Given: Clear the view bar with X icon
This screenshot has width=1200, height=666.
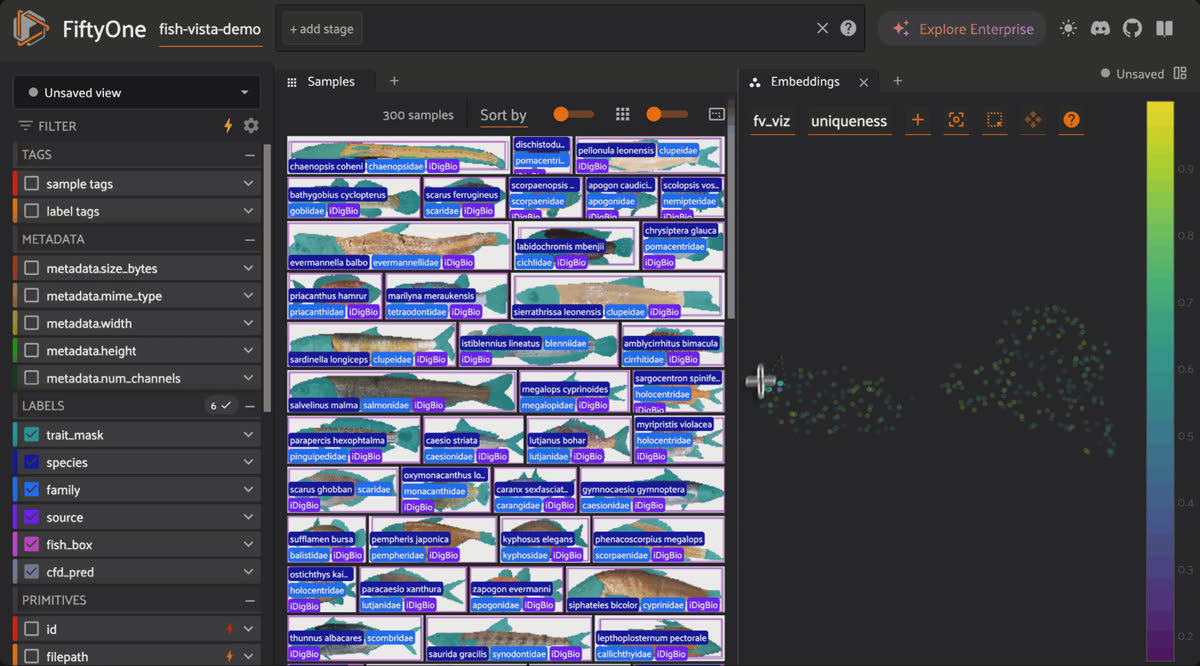Looking at the screenshot, I should 822,29.
